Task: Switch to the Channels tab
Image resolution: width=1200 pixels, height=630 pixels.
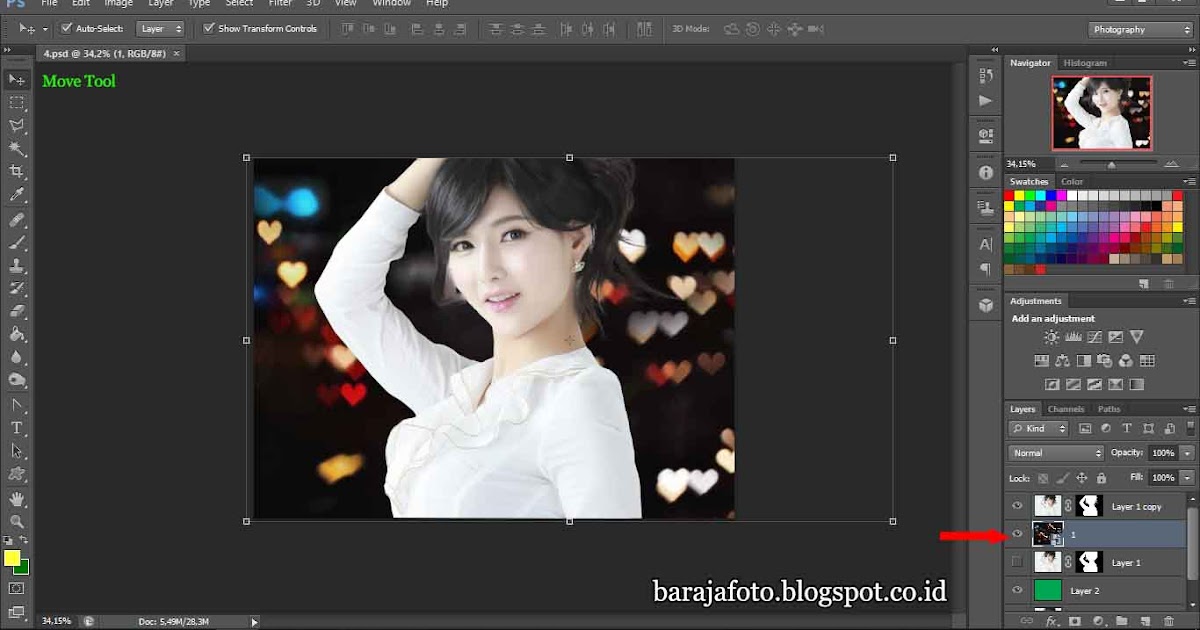Action: [x=1066, y=408]
